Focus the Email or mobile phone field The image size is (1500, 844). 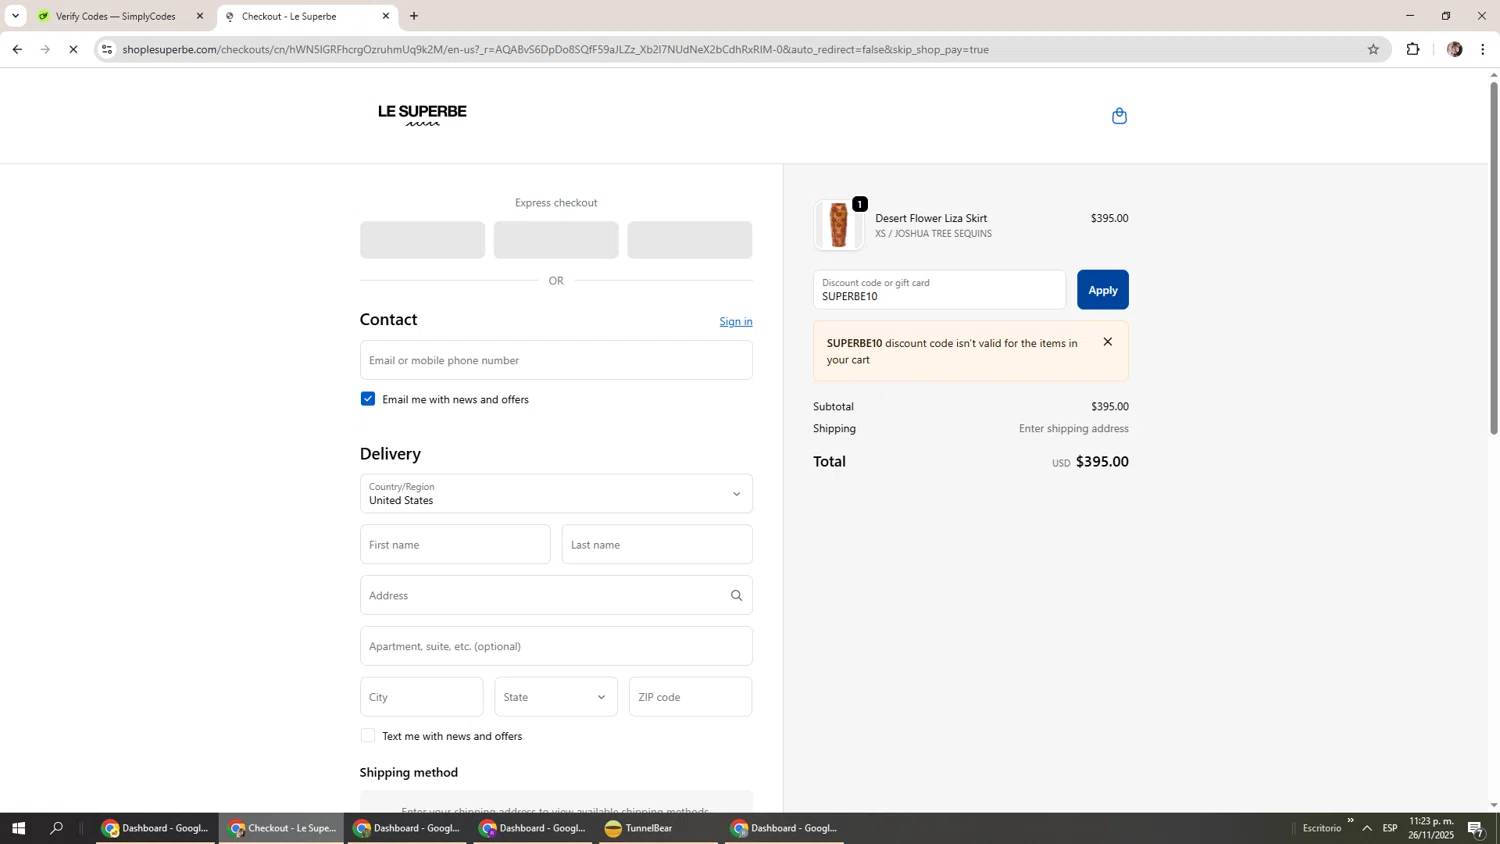[x=556, y=360]
